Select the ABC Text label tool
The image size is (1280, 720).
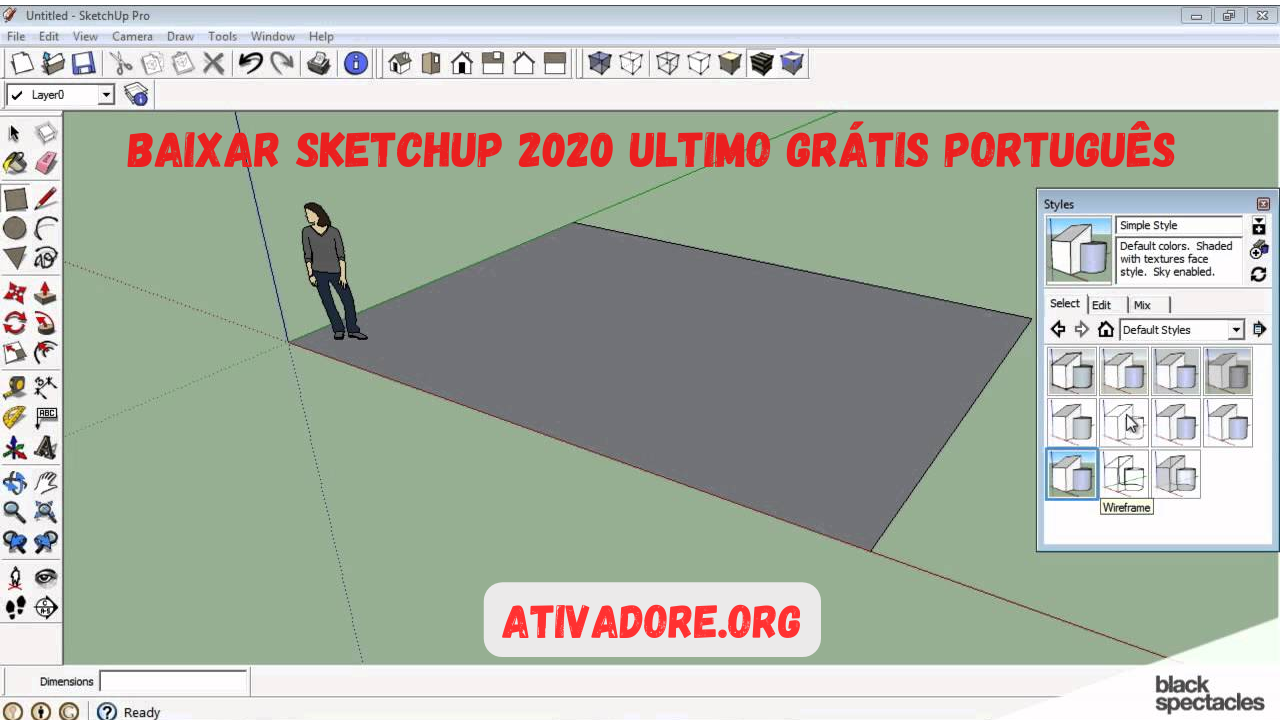[46, 417]
